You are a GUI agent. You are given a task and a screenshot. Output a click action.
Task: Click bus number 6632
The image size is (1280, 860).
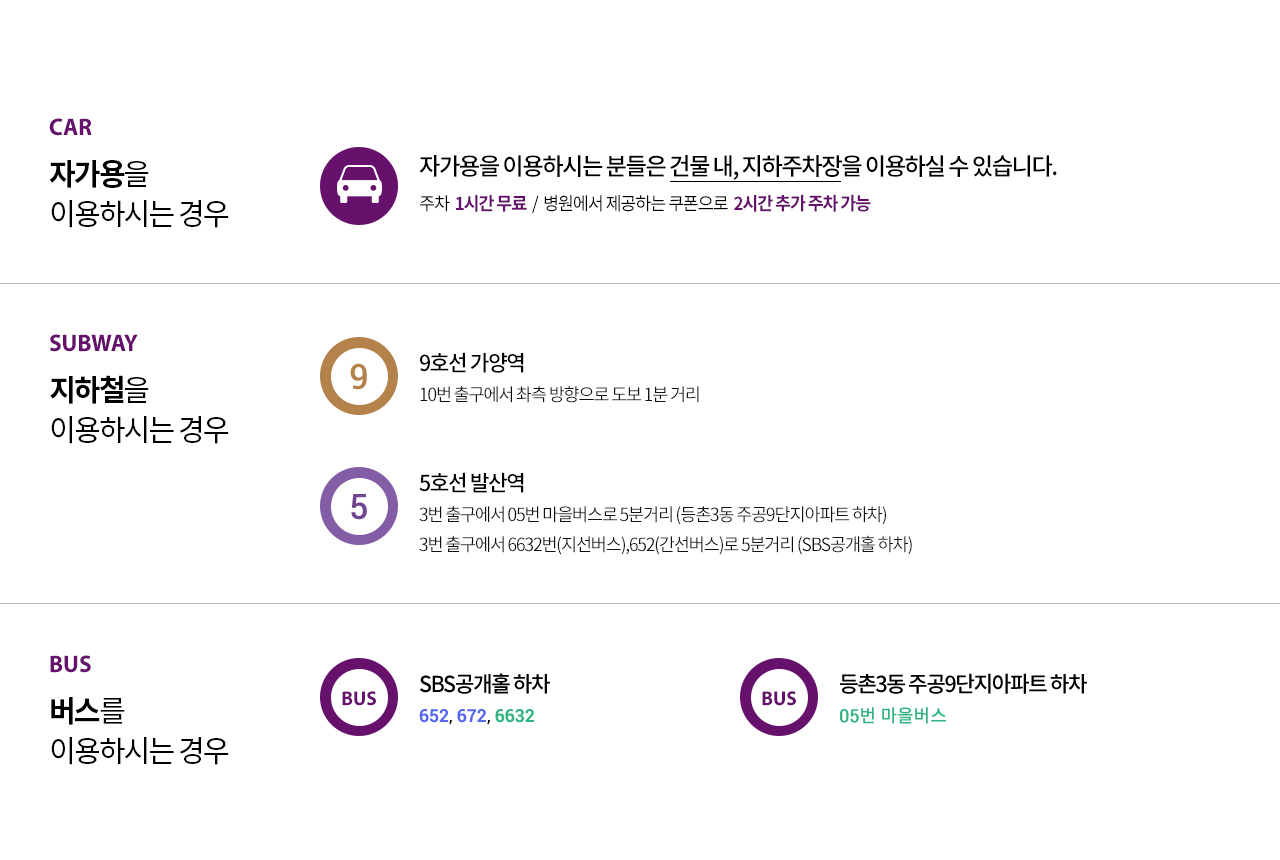[514, 716]
